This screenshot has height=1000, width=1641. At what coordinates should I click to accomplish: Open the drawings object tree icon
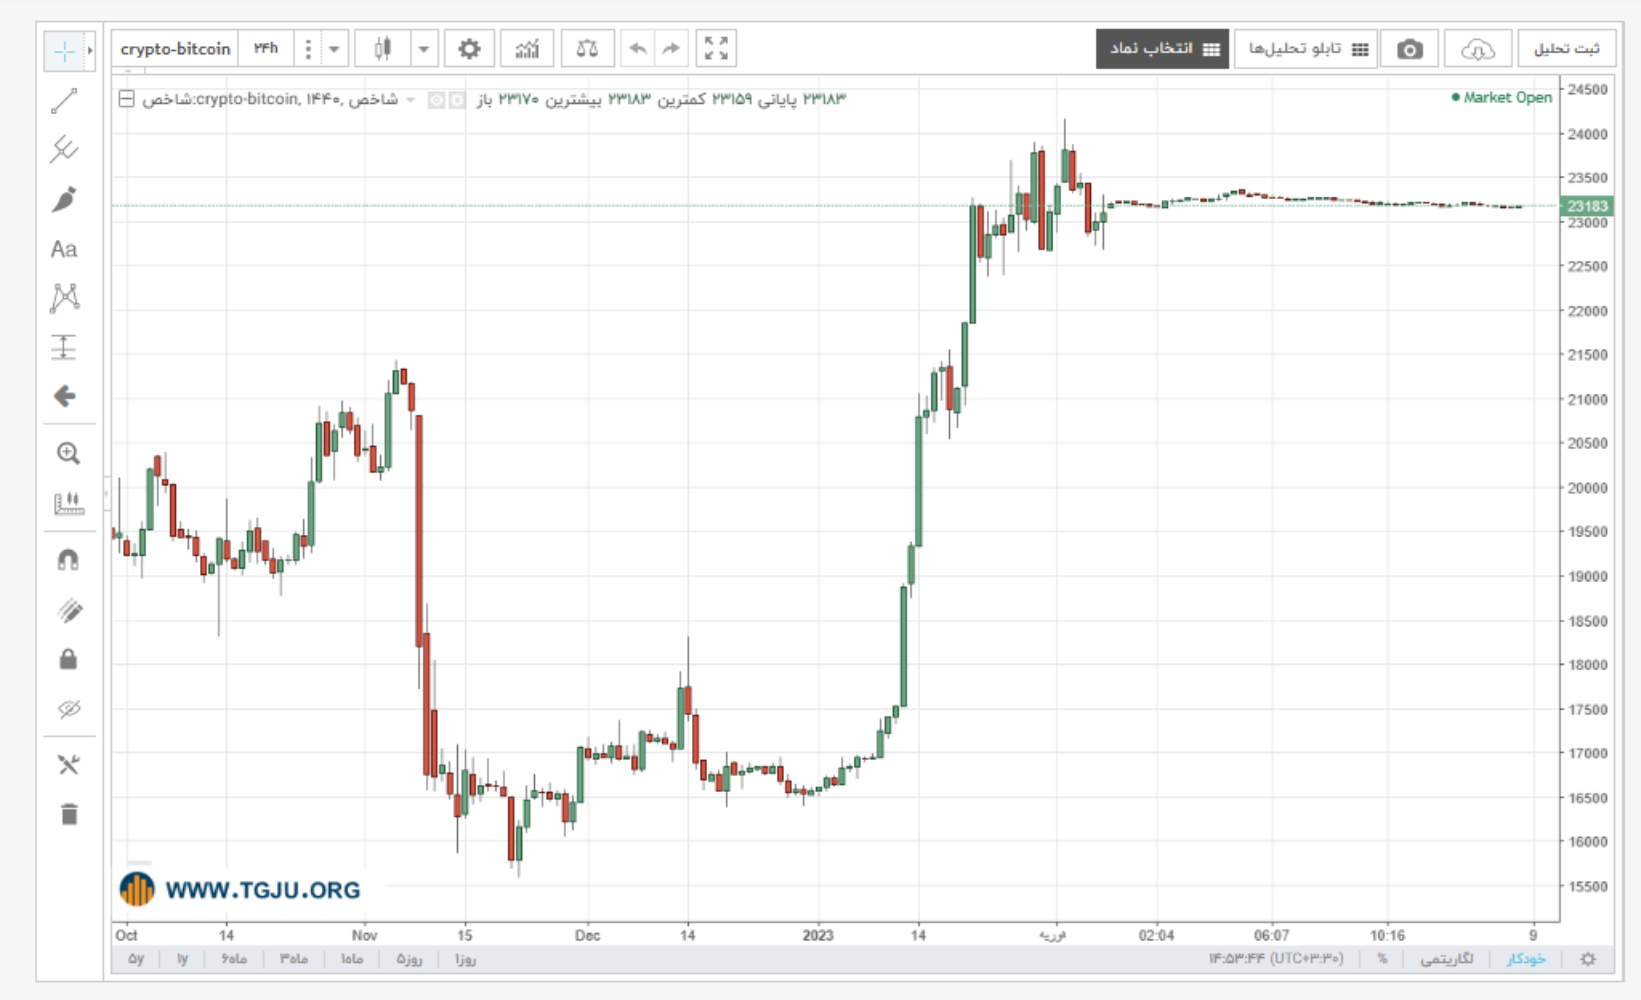(x=68, y=765)
